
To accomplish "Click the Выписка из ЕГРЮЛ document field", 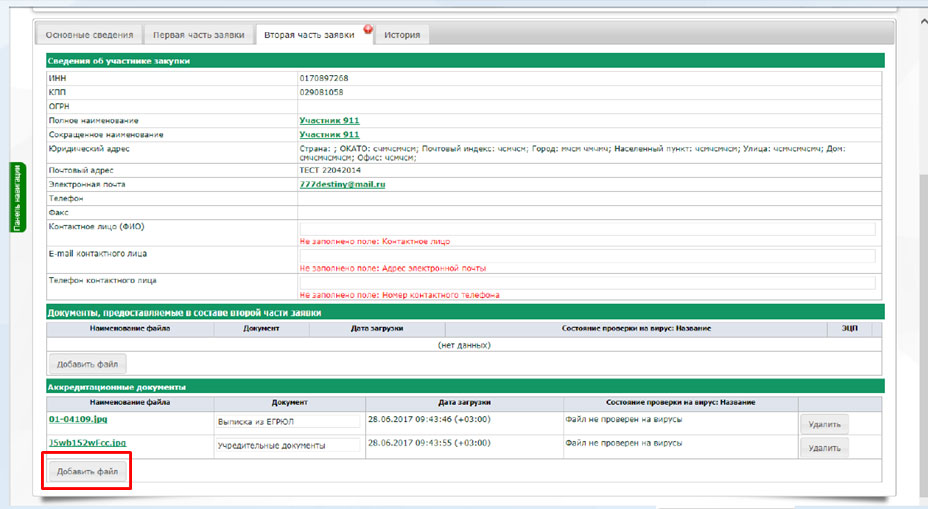I will [288, 422].
